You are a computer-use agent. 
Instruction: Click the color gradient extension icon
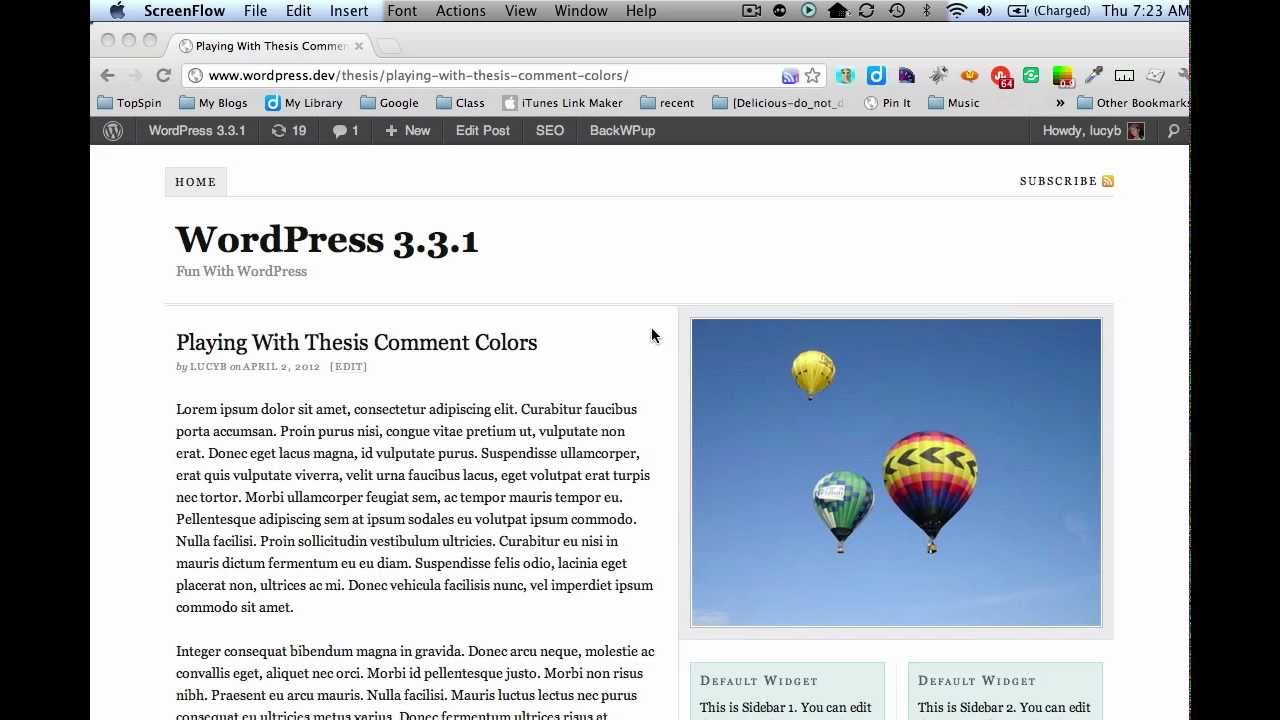point(1063,76)
